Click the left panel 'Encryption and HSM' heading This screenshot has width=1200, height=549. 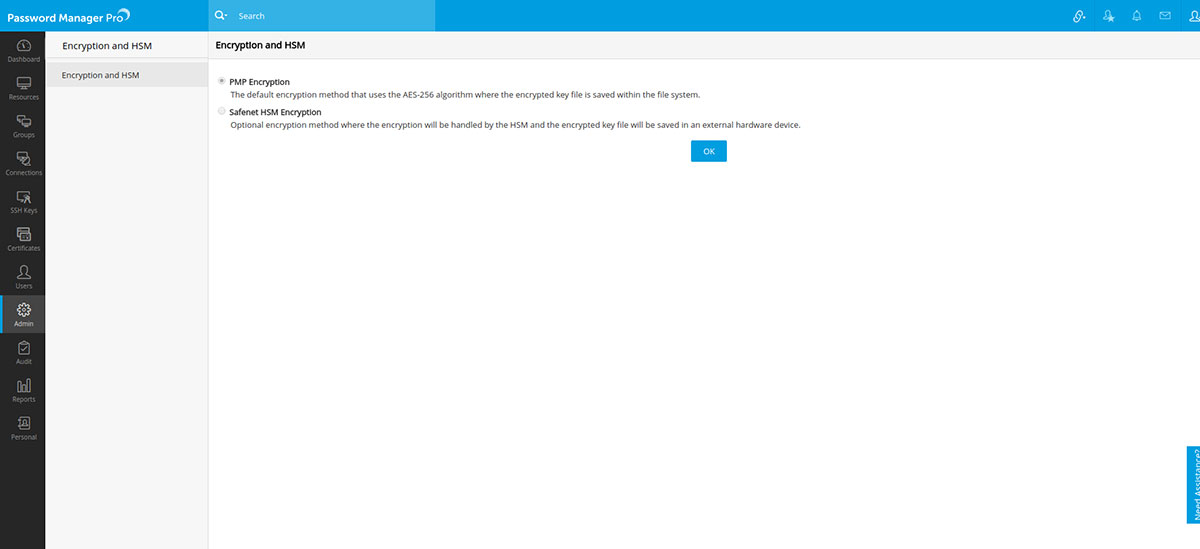(x=107, y=46)
